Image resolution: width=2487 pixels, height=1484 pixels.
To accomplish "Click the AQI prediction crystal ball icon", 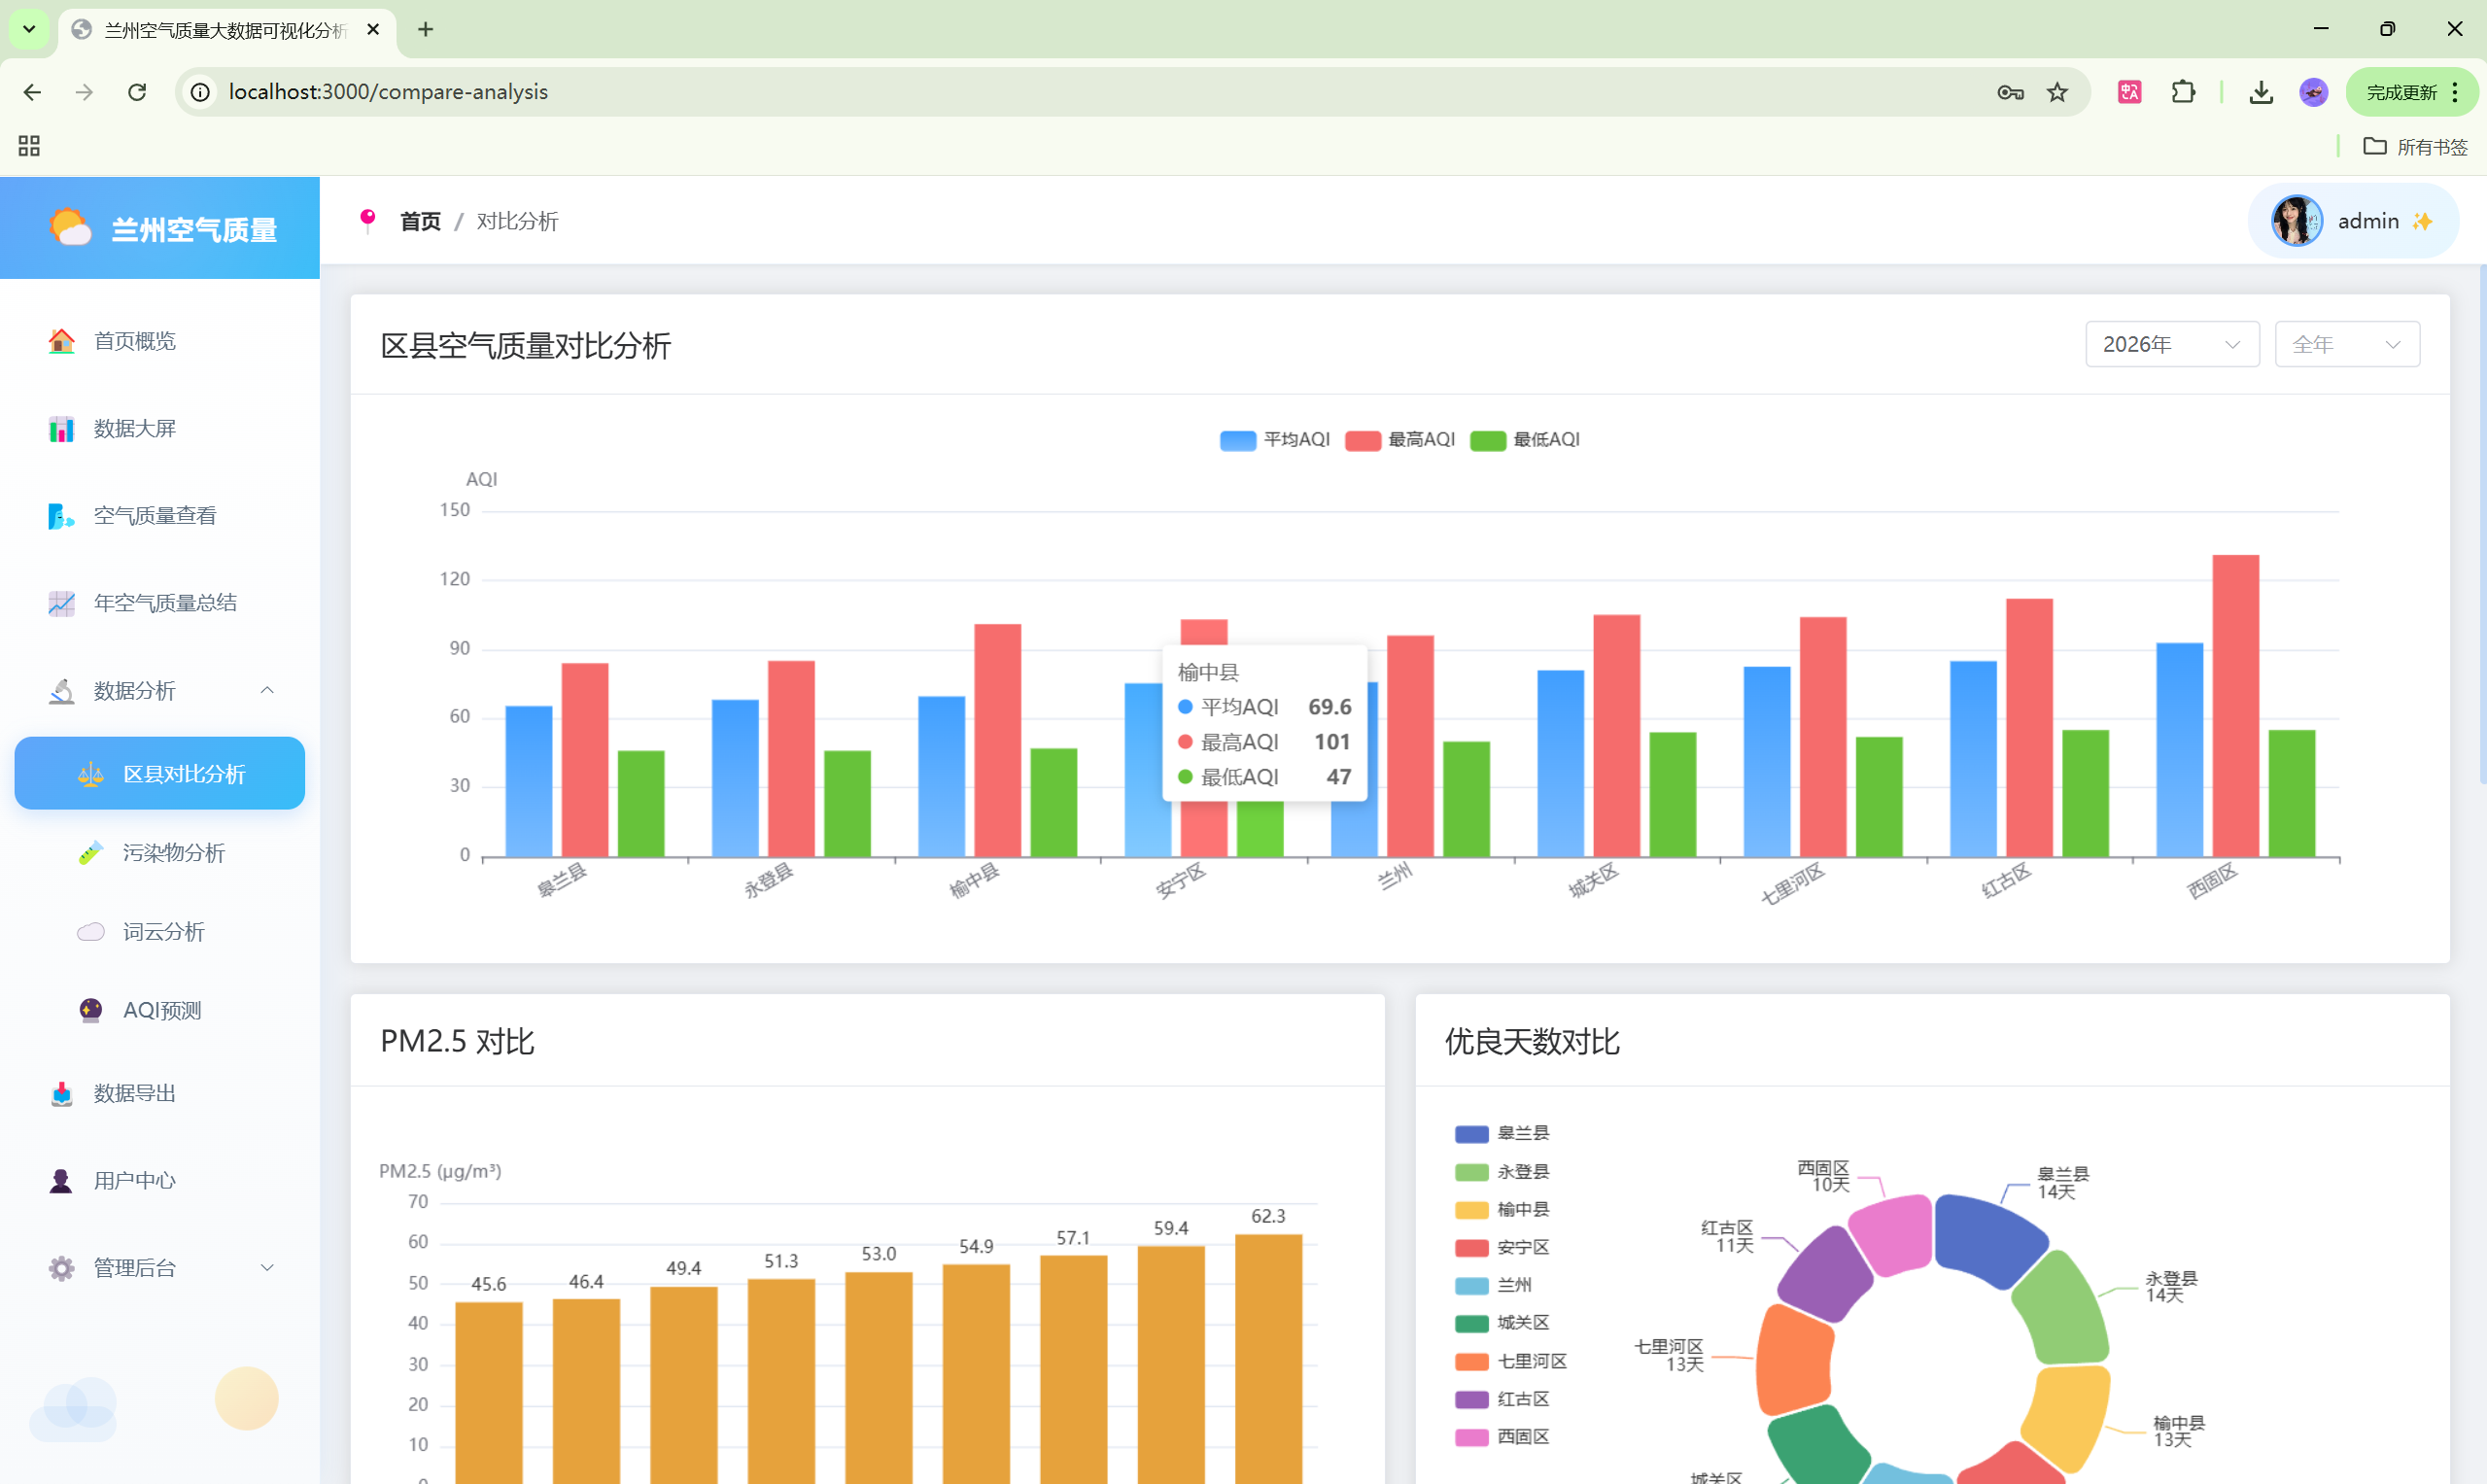I will pyautogui.click(x=91, y=1010).
